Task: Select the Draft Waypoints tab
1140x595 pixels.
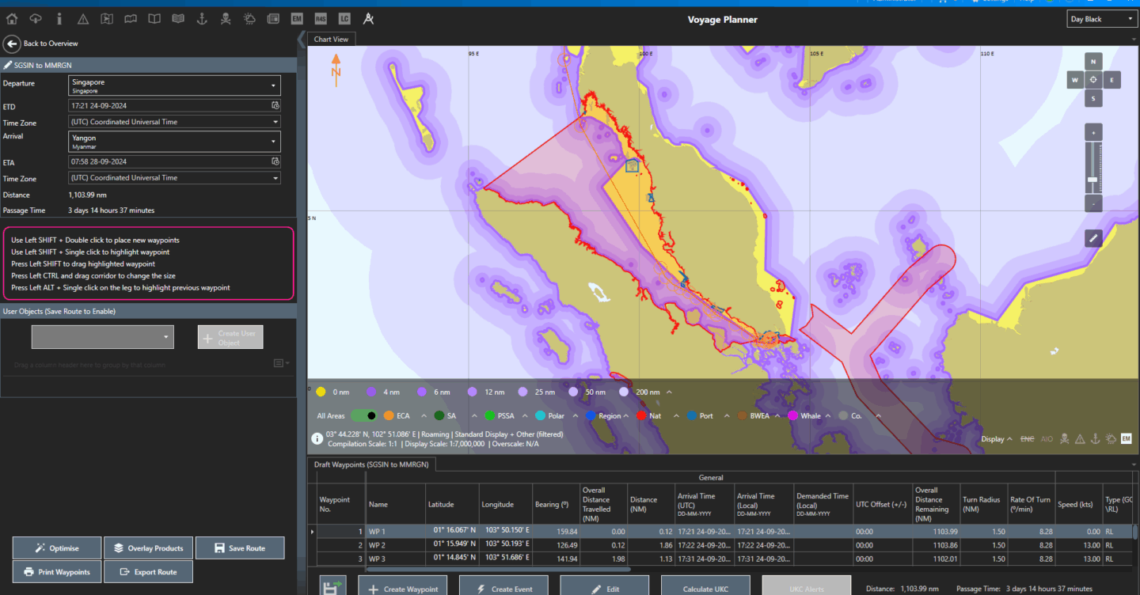Action: 371,464
